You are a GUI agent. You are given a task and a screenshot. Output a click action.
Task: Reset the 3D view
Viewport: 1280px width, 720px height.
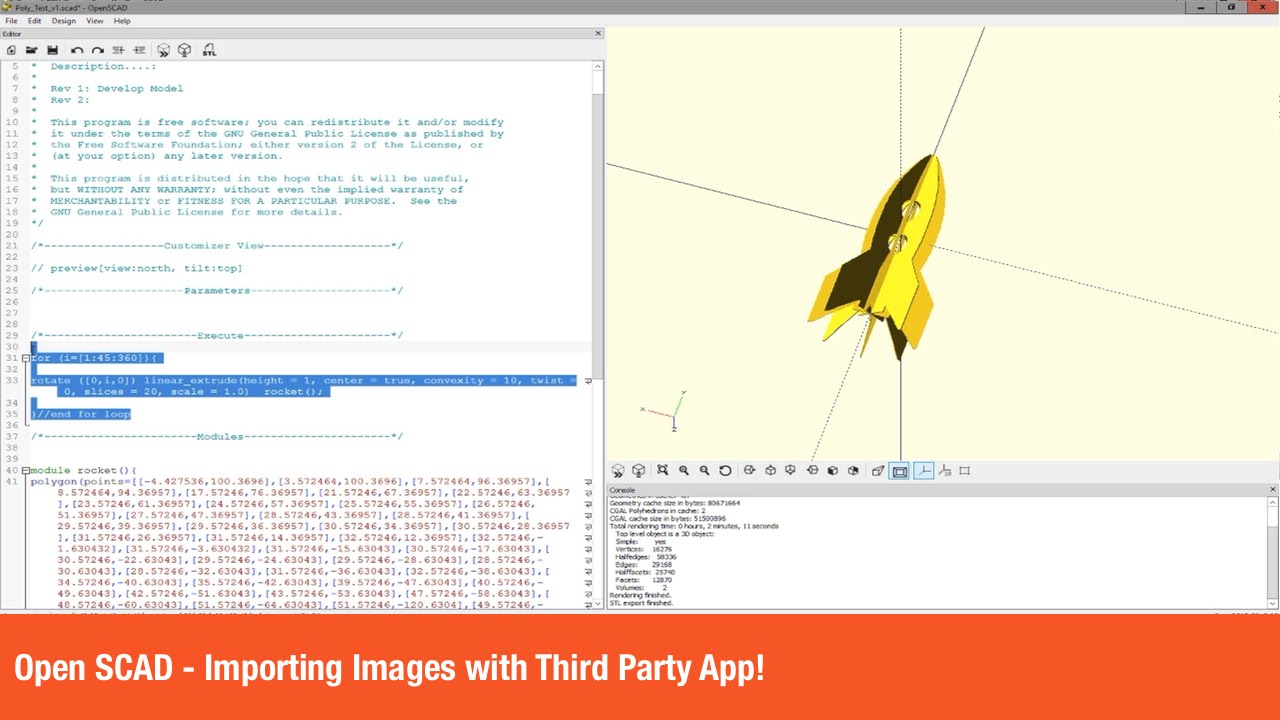[x=725, y=470]
